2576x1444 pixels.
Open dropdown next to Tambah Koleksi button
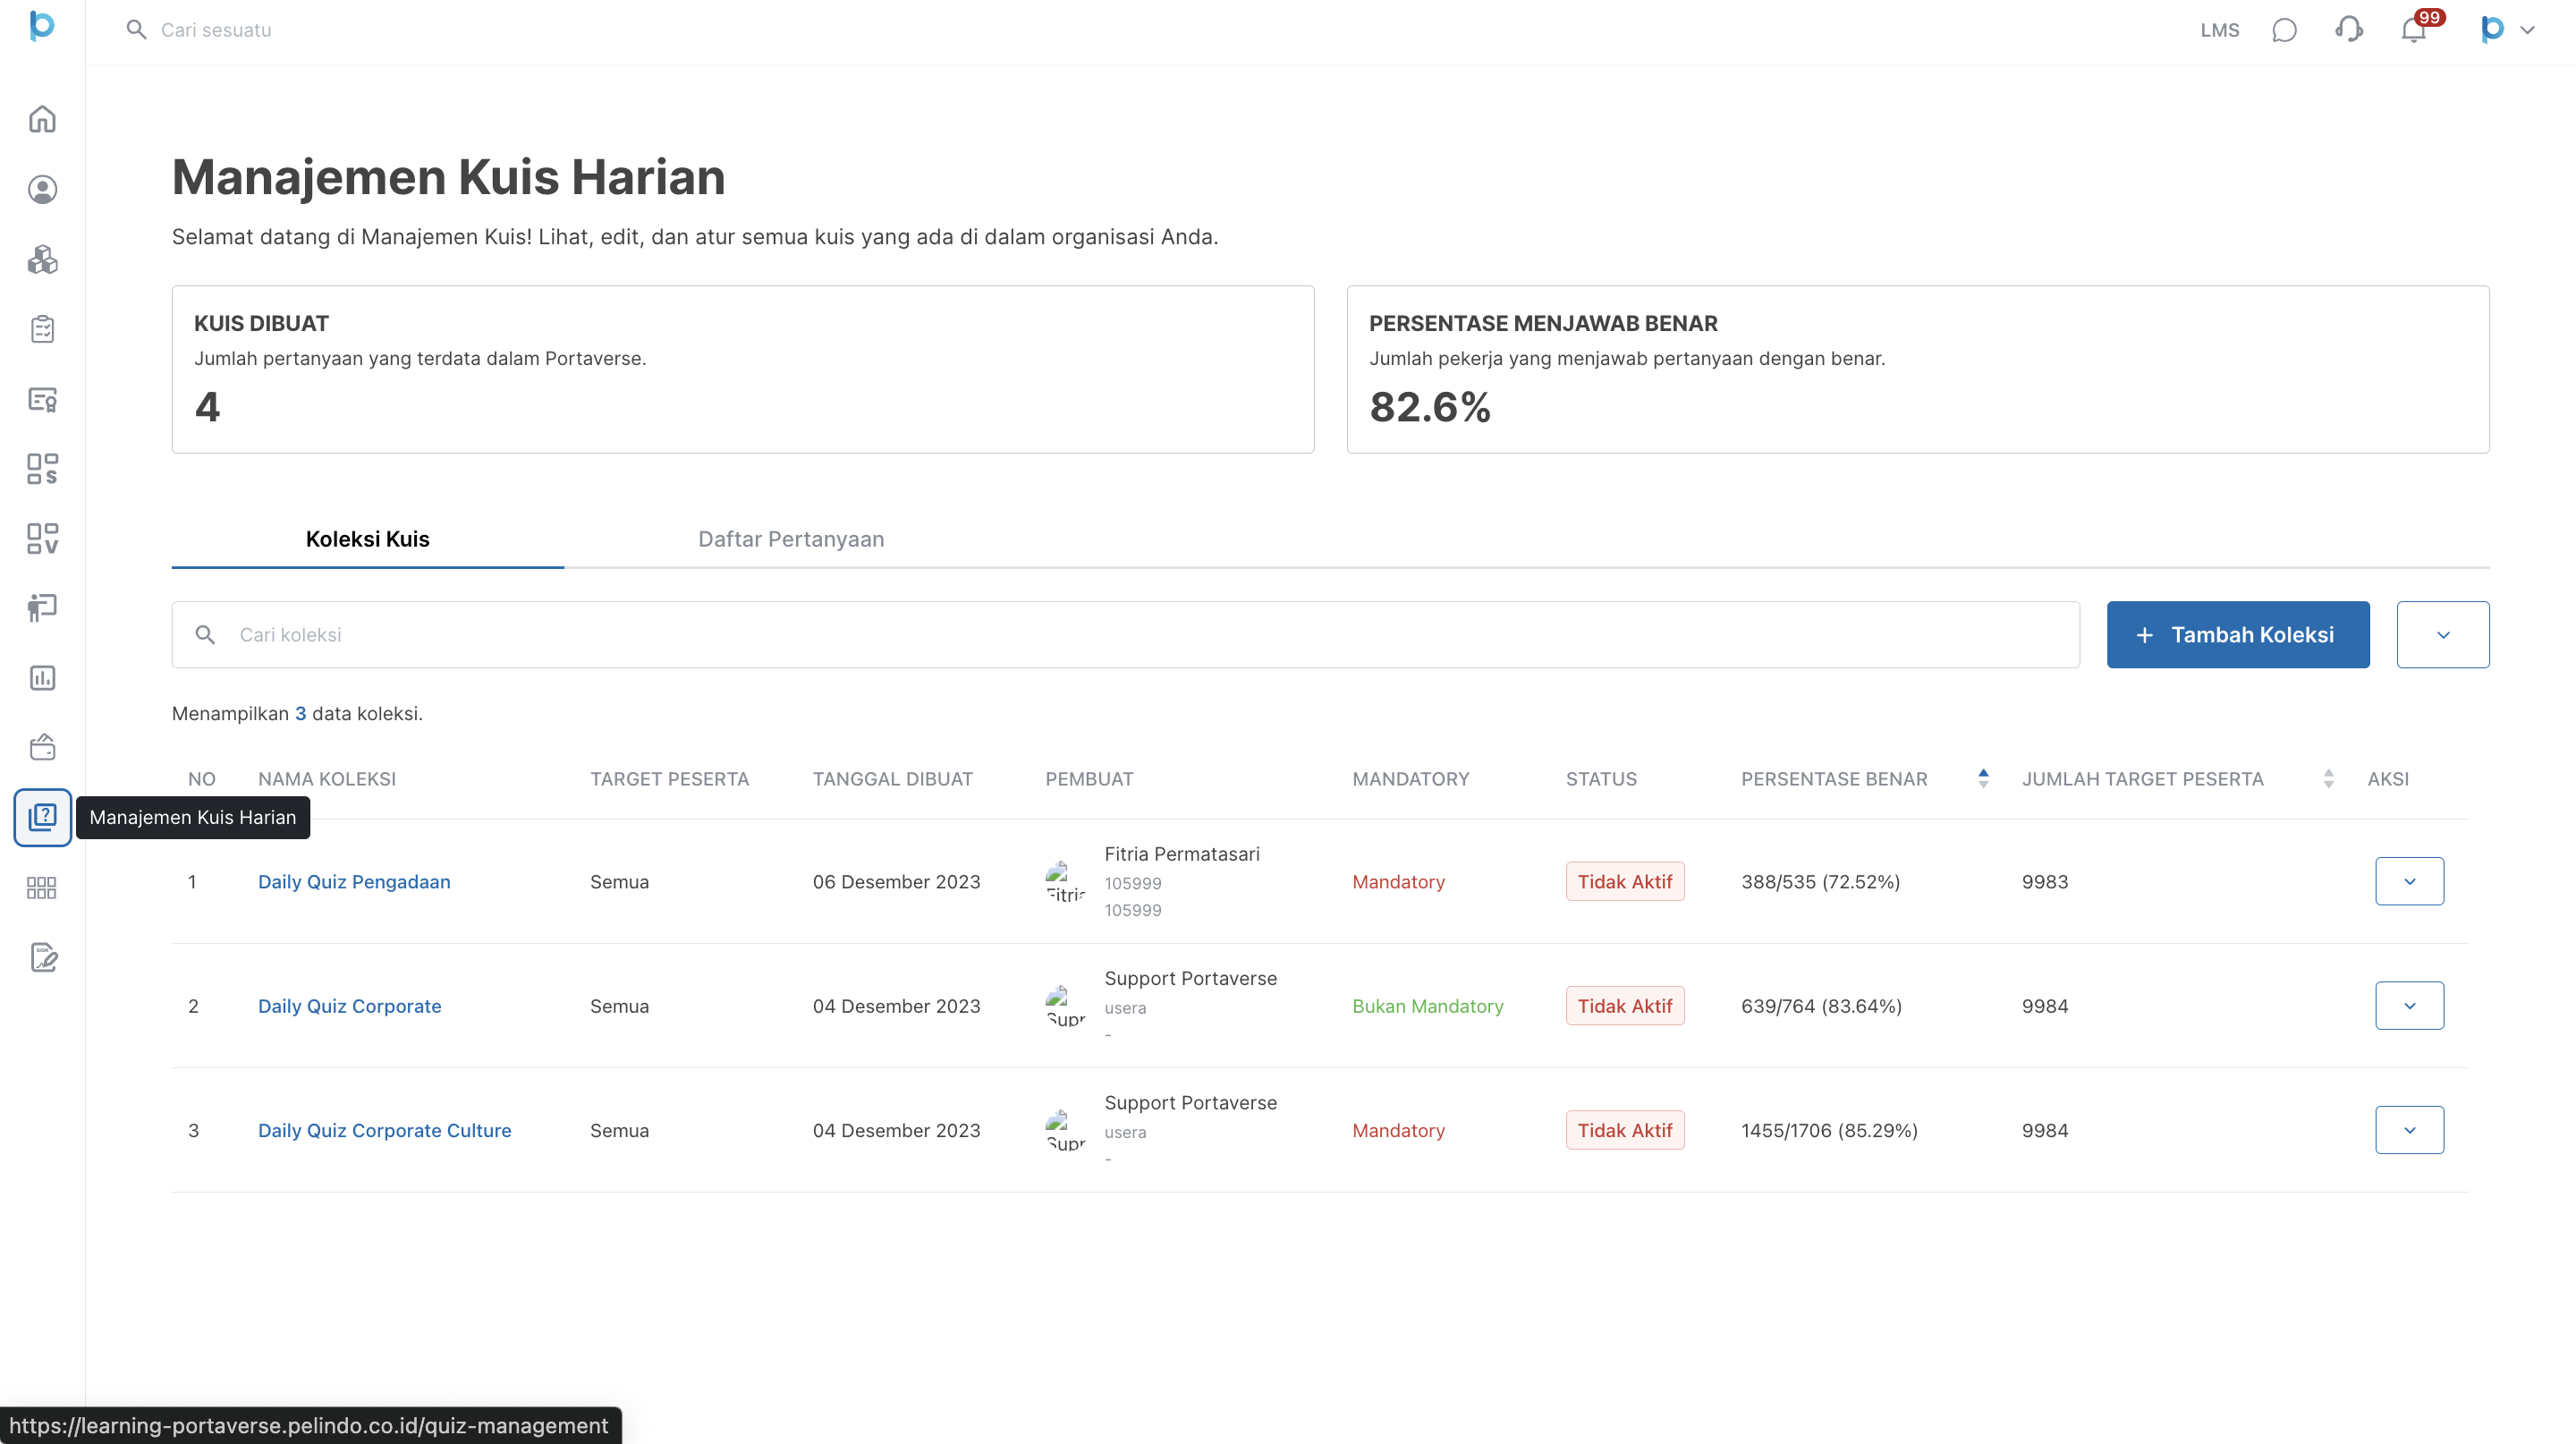pos(2442,635)
